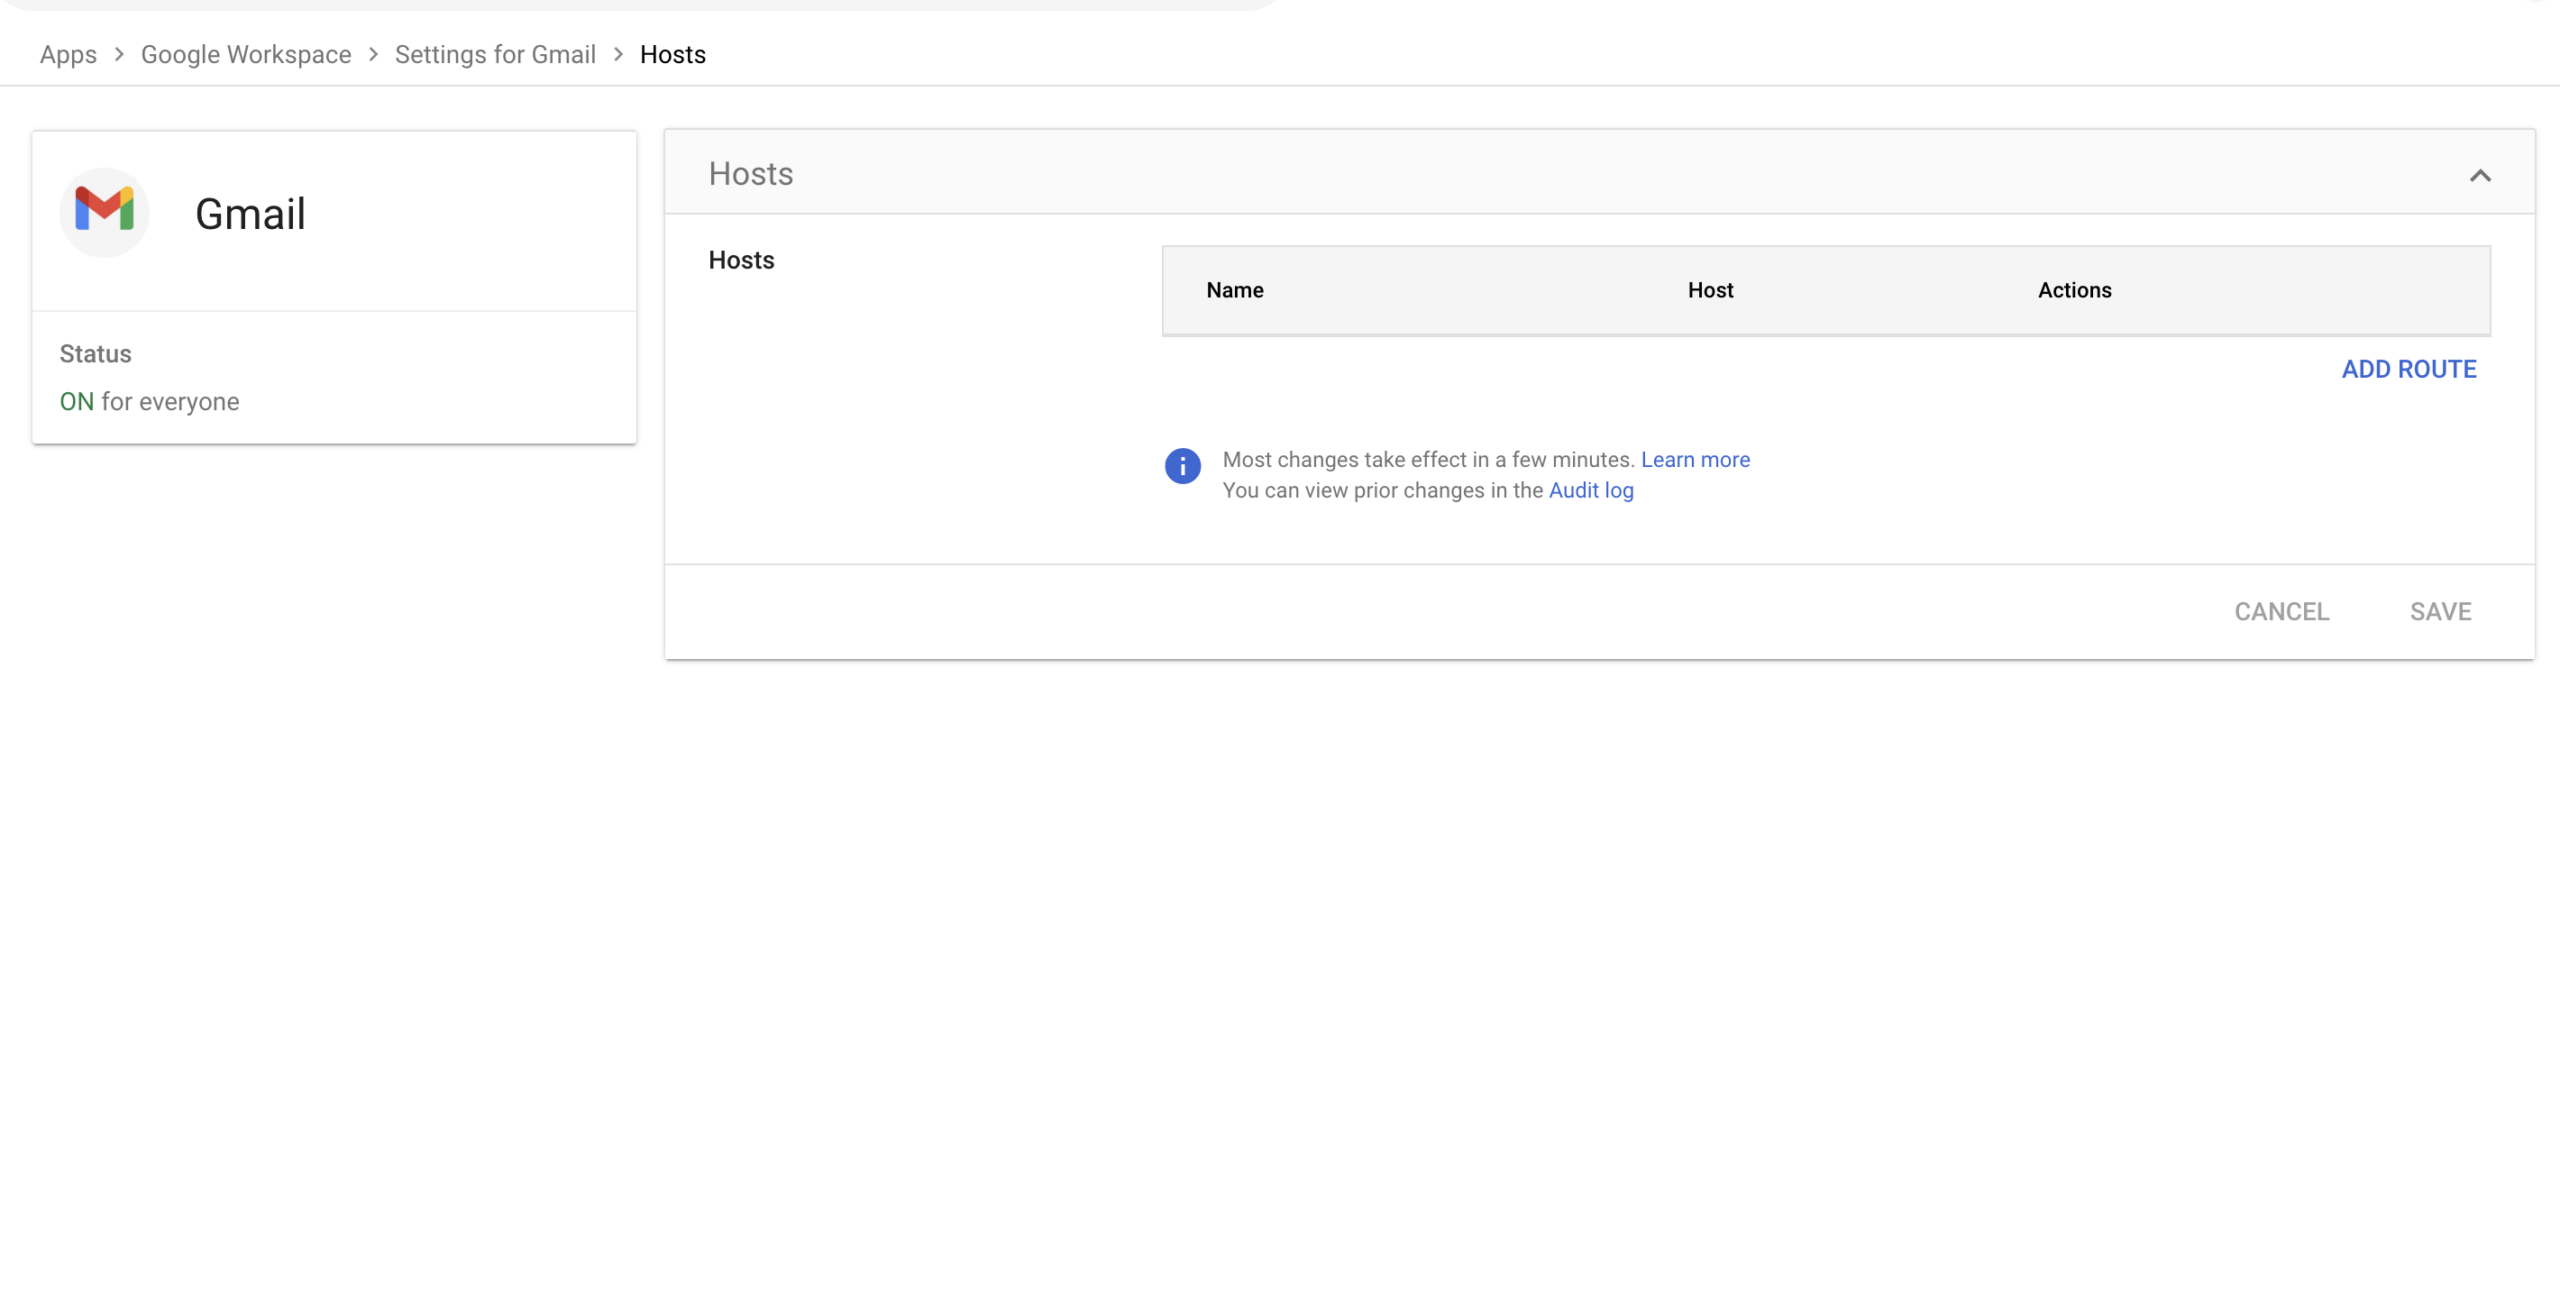Open the Learn more link
Screen dimensions: 2560x1309
pos(1695,460)
